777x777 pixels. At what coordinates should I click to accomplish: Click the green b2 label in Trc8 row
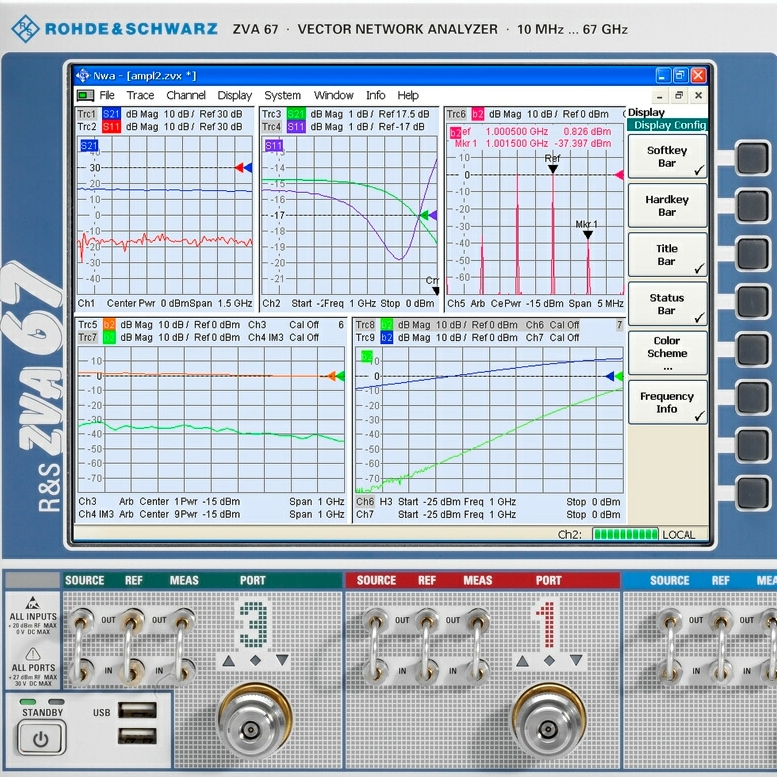coord(387,325)
